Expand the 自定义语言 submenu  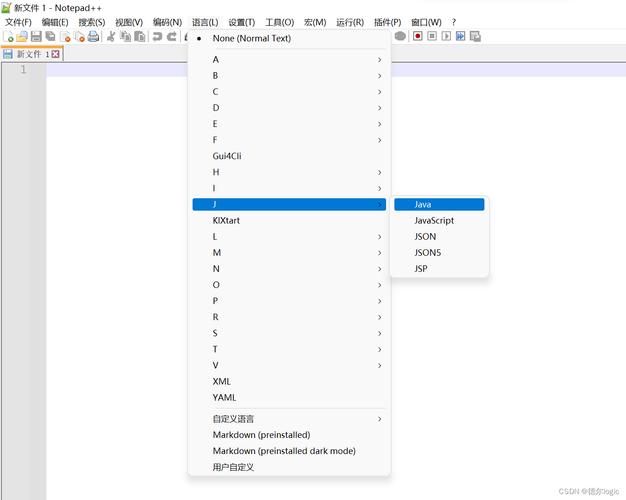289,419
